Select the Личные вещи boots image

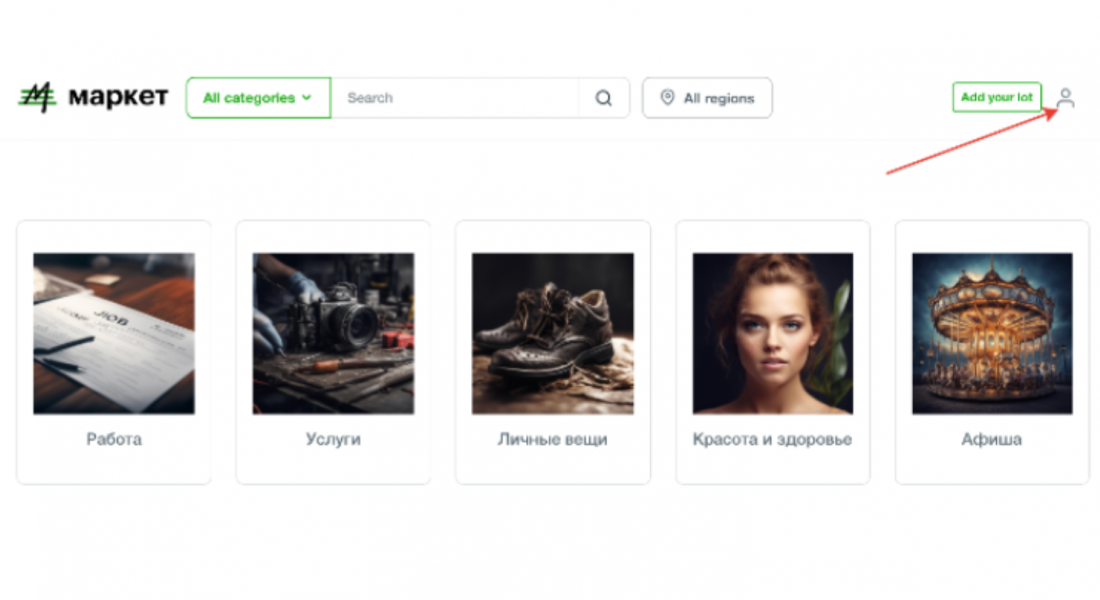click(553, 333)
